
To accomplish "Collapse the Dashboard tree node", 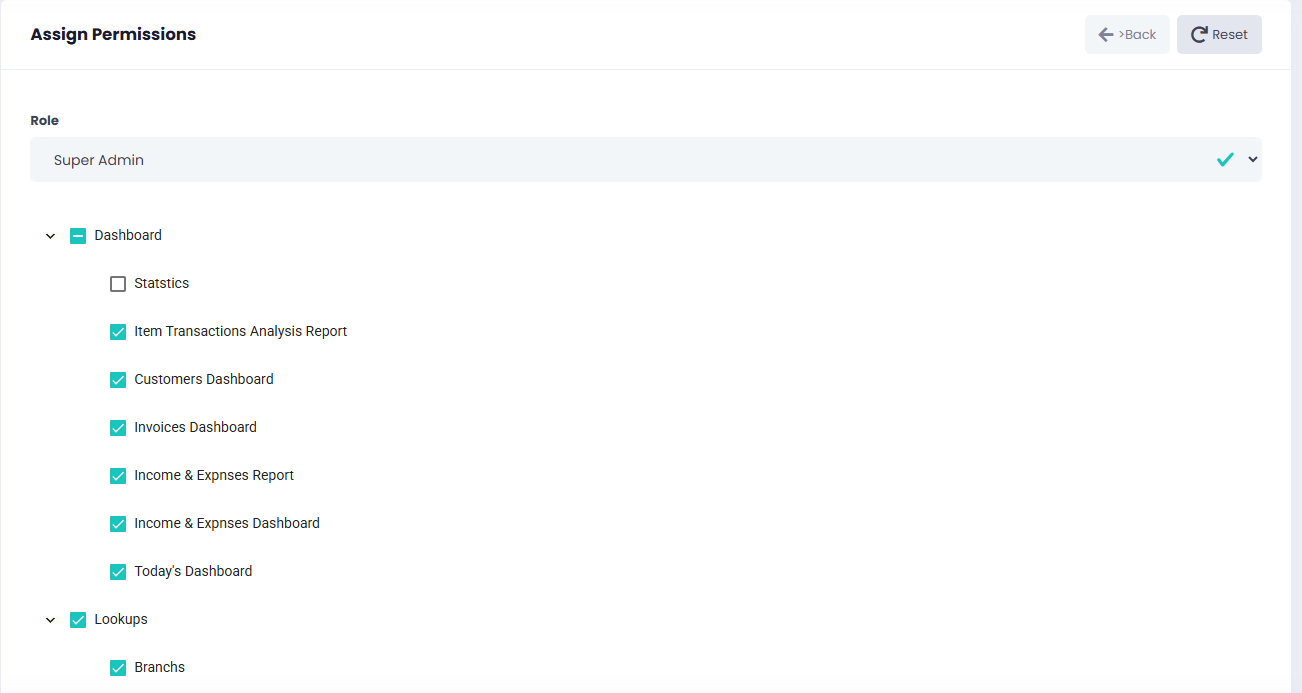I will [51, 236].
